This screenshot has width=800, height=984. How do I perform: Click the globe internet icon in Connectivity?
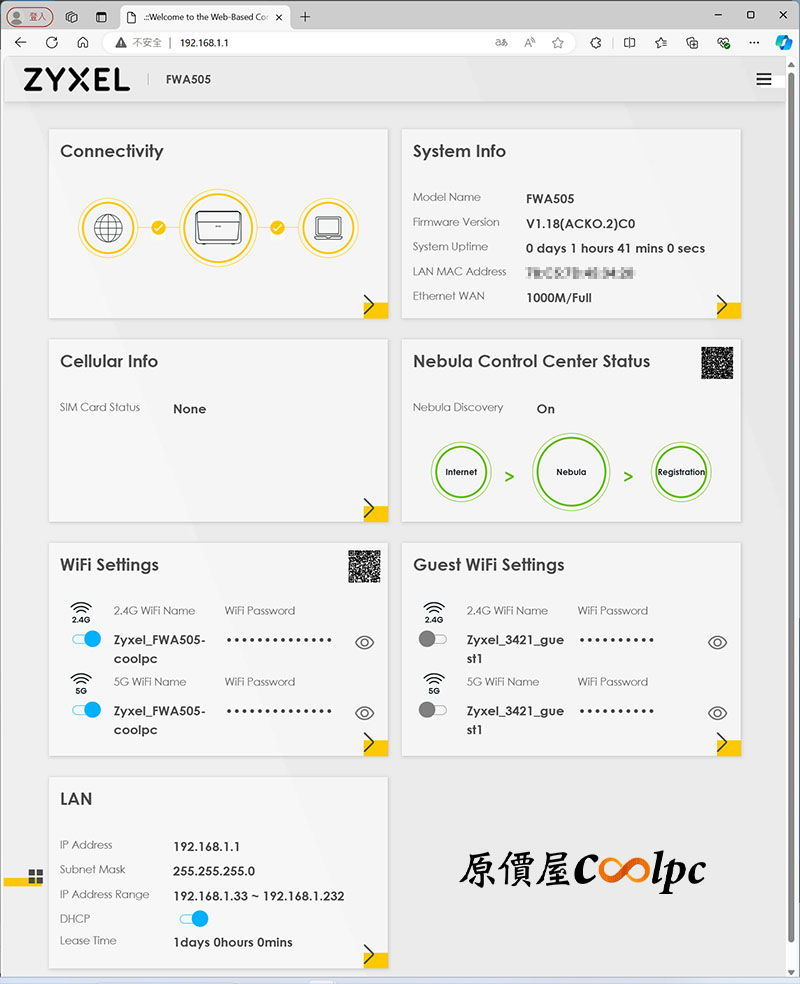(108, 228)
